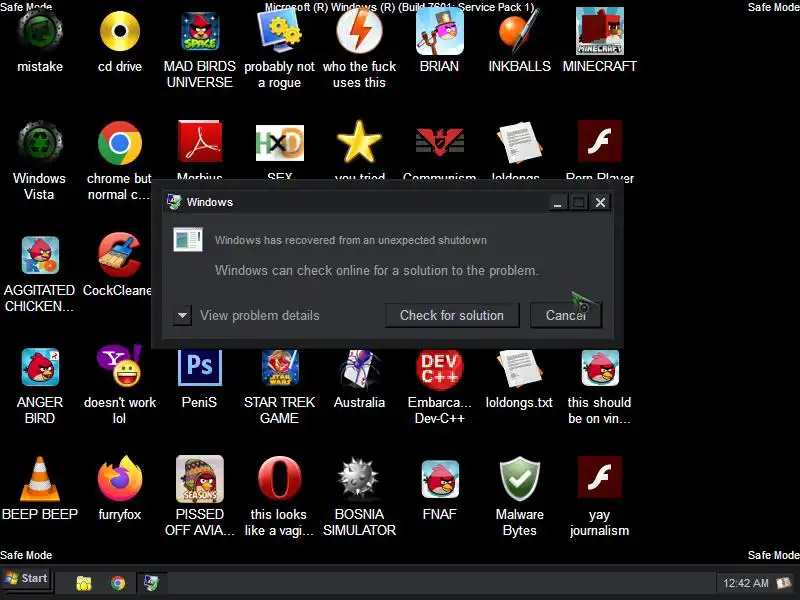Screen dimensions: 800x600
Task: Select the Windows dialog taskbar button
Action: pos(152,583)
